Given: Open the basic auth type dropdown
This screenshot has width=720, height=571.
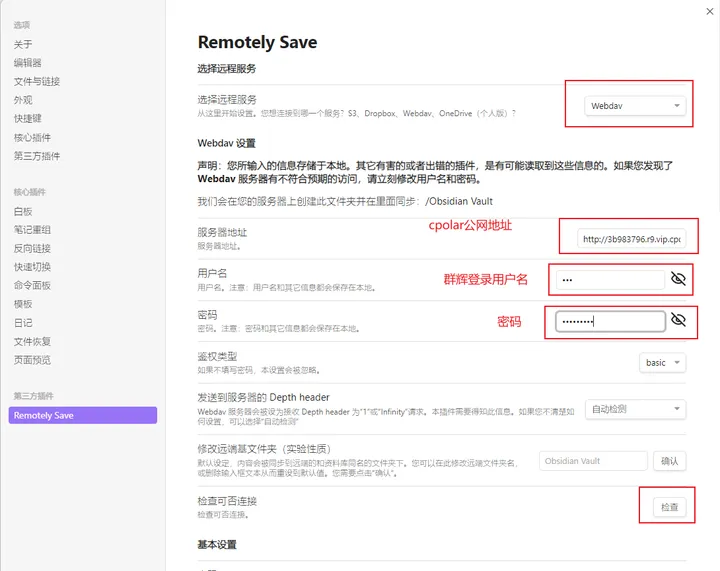Looking at the screenshot, I should [663, 363].
